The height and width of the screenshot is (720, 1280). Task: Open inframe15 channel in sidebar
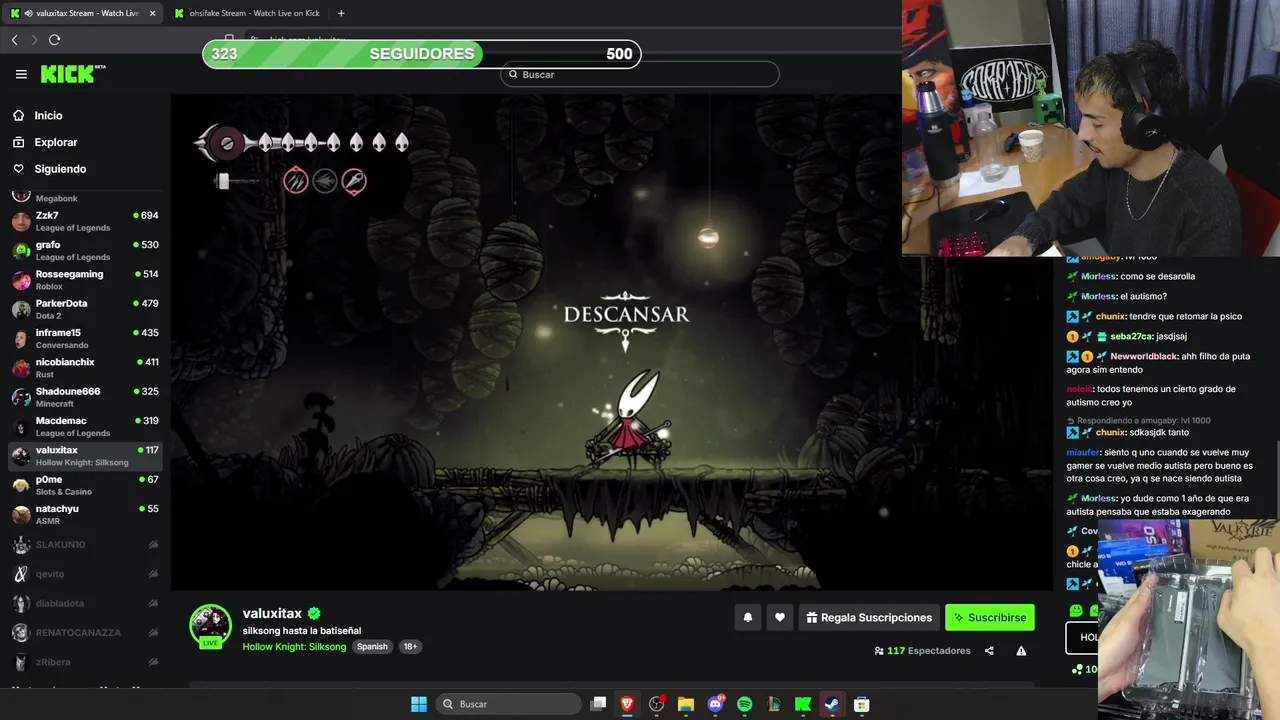85,338
